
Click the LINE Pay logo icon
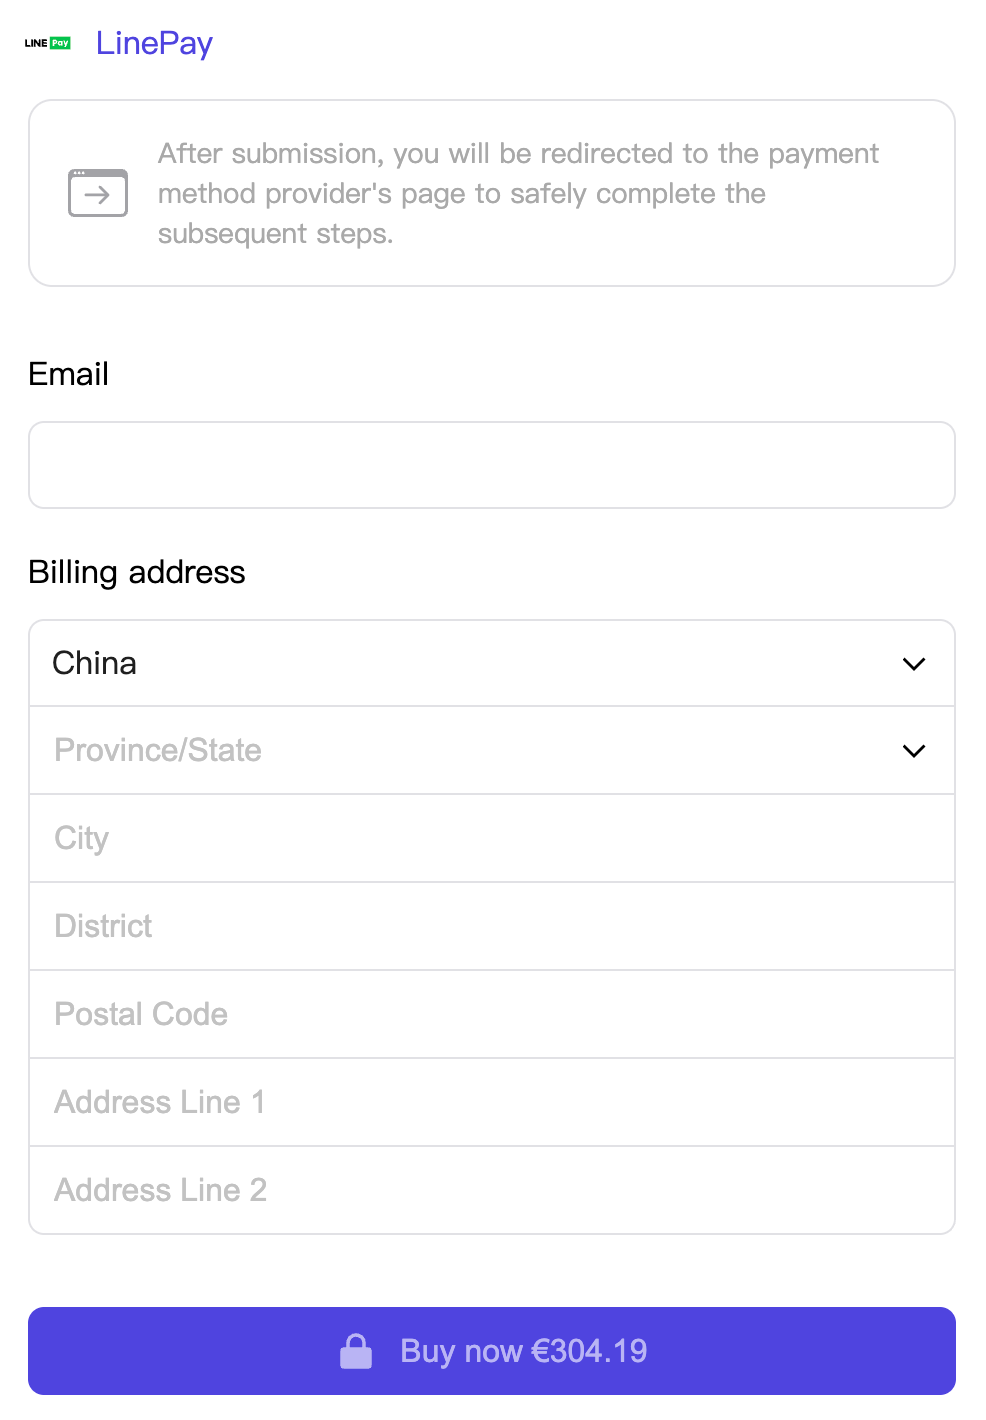pos(48,43)
